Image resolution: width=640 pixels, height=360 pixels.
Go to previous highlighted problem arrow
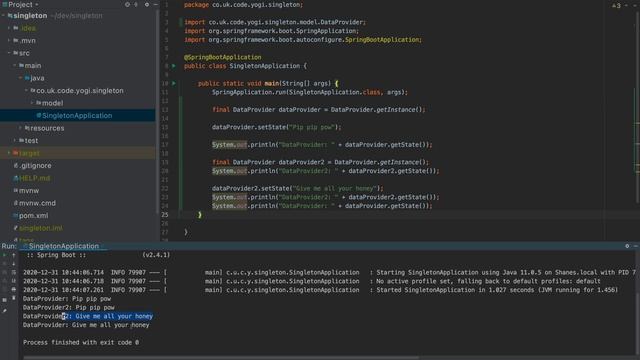tap(627, 5)
